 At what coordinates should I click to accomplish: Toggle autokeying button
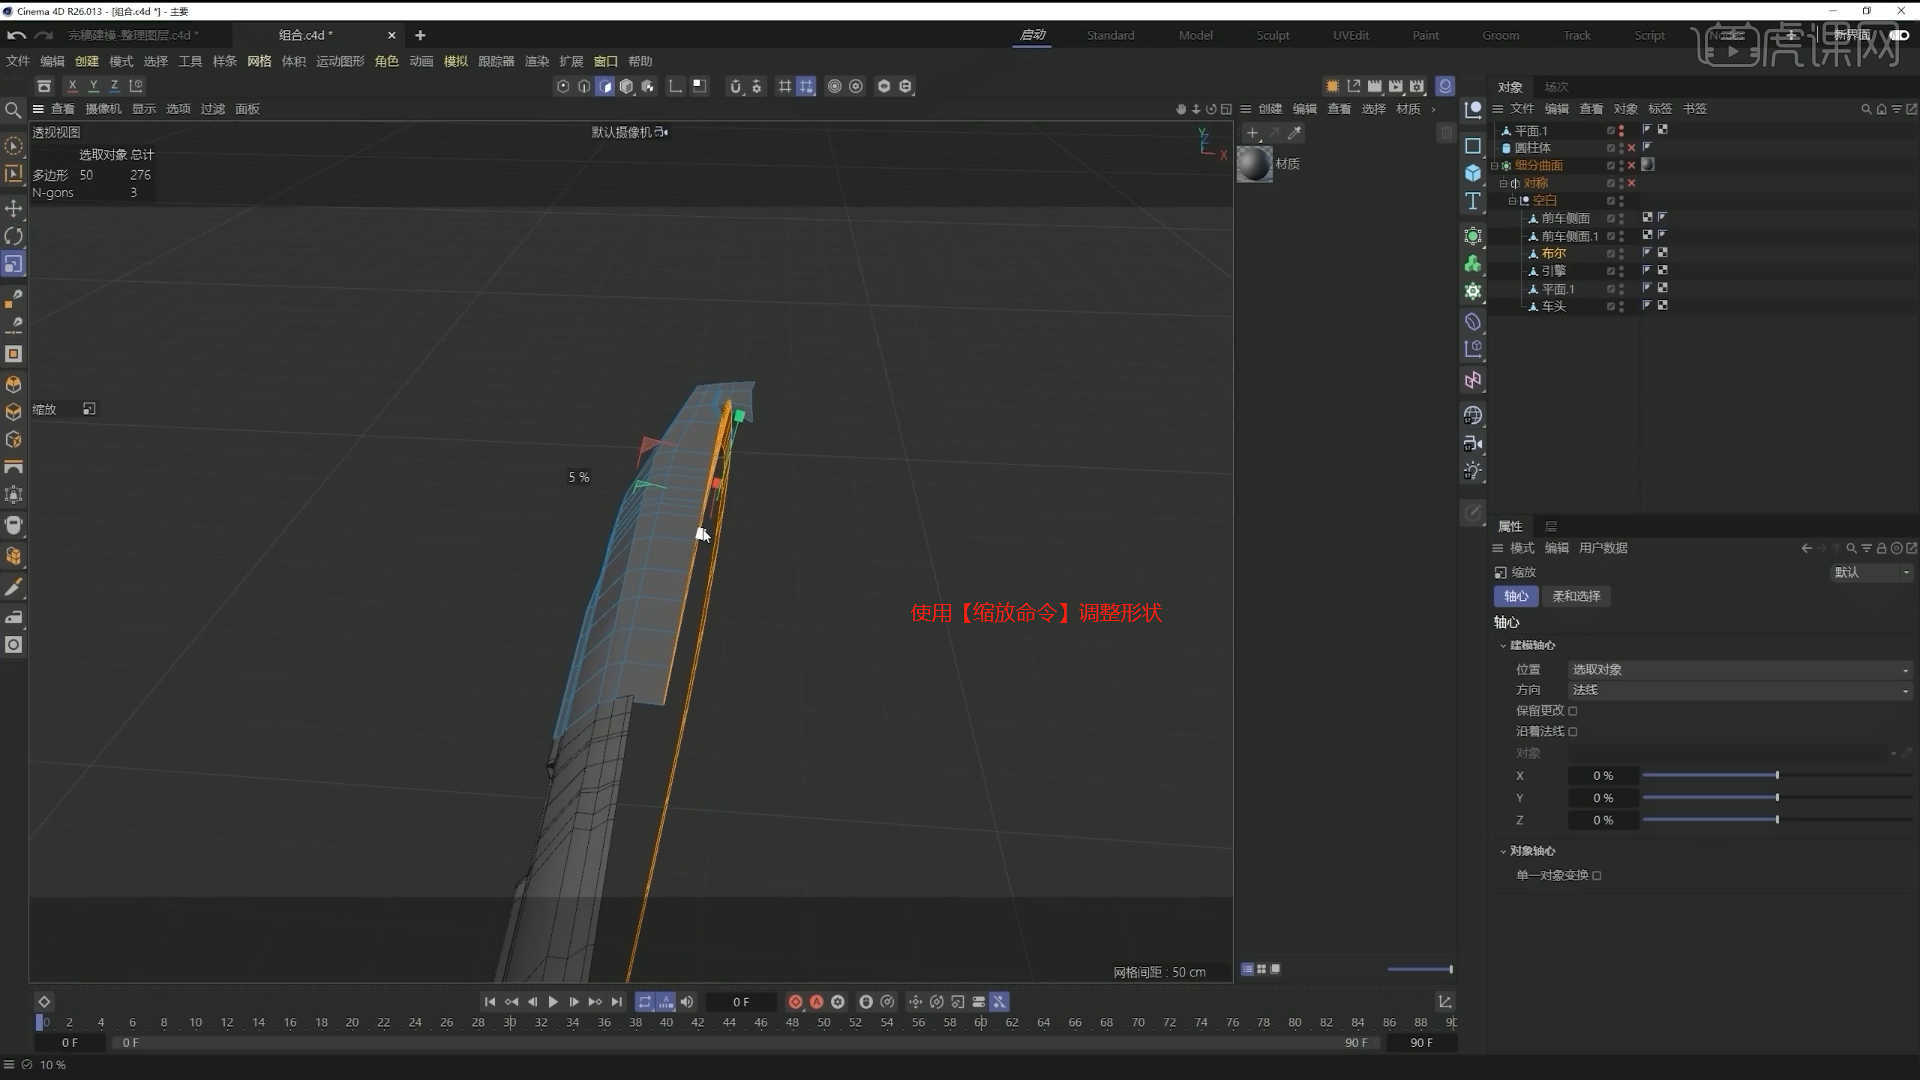pyautogui.click(x=816, y=1002)
